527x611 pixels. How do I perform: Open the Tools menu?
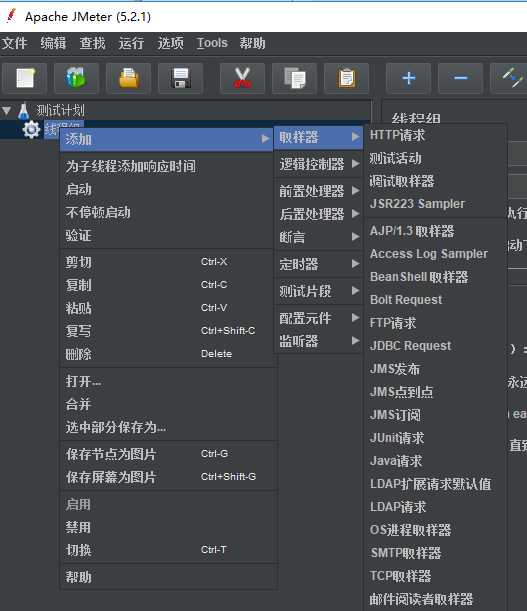click(212, 43)
